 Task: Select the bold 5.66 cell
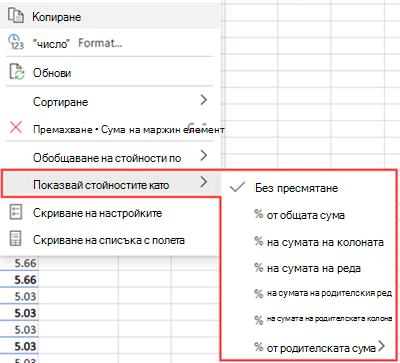19,279
